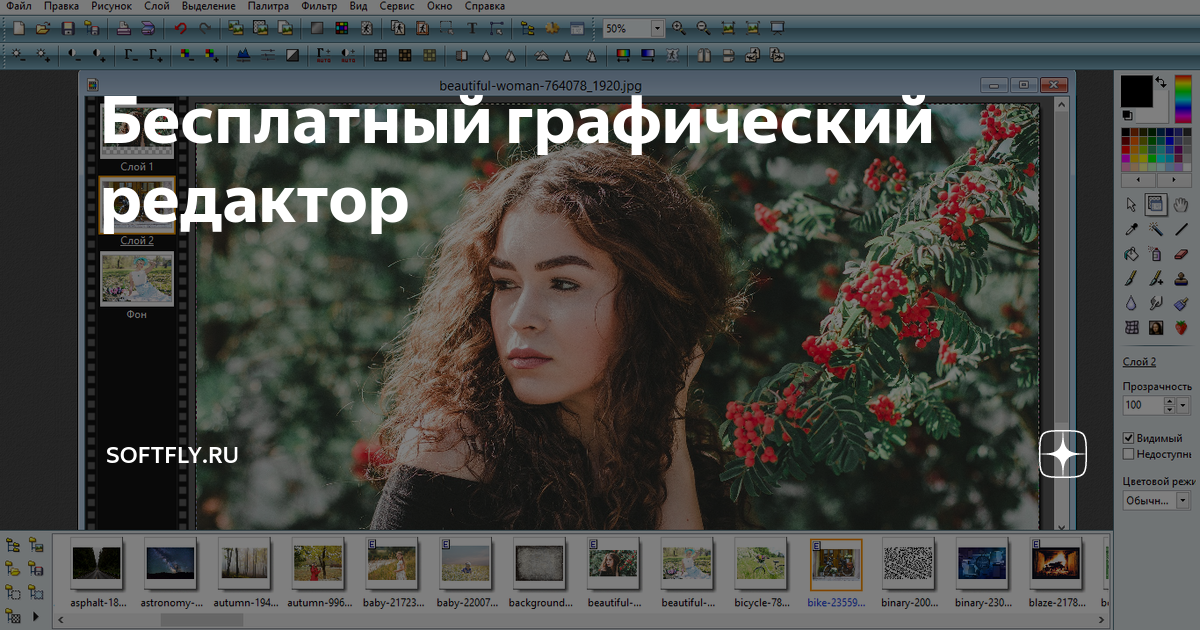
Task: Click the black foreground color swatch
Action: 1136,91
